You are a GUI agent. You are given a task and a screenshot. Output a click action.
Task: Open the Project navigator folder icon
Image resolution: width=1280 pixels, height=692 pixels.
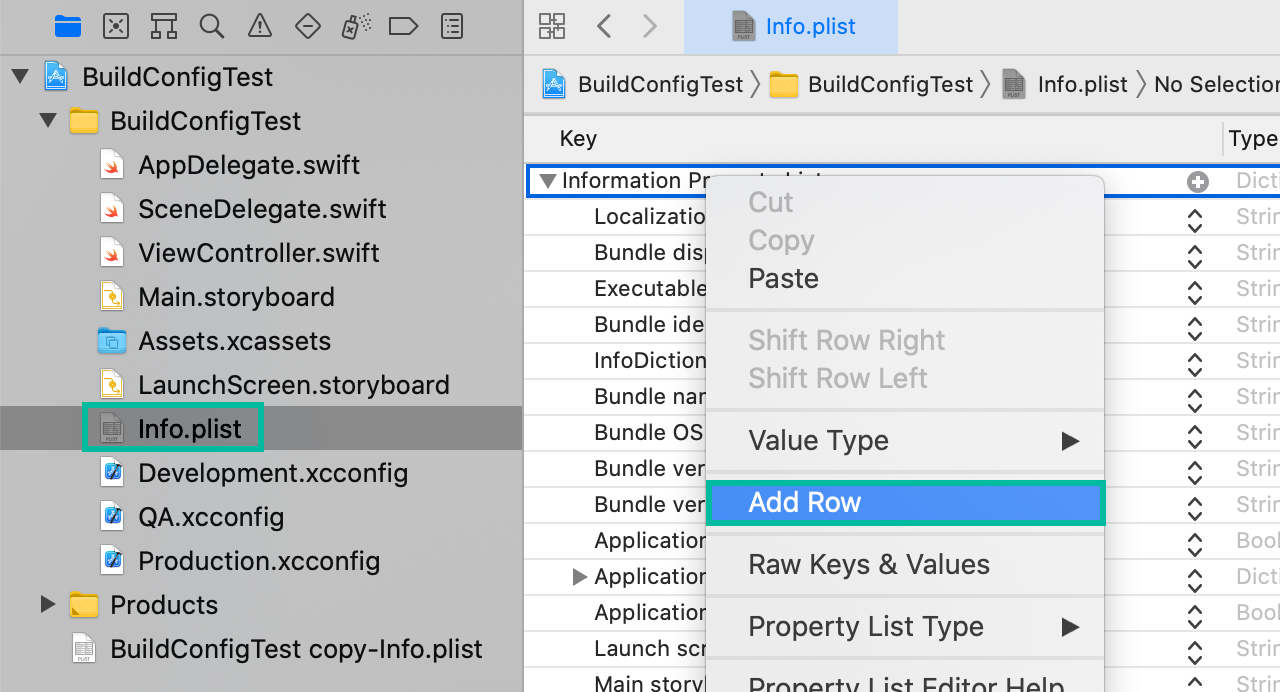click(x=68, y=26)
